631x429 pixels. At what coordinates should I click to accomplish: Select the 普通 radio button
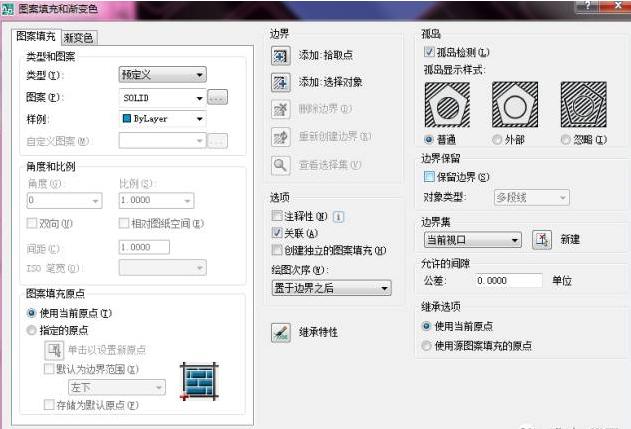point(429,140)
